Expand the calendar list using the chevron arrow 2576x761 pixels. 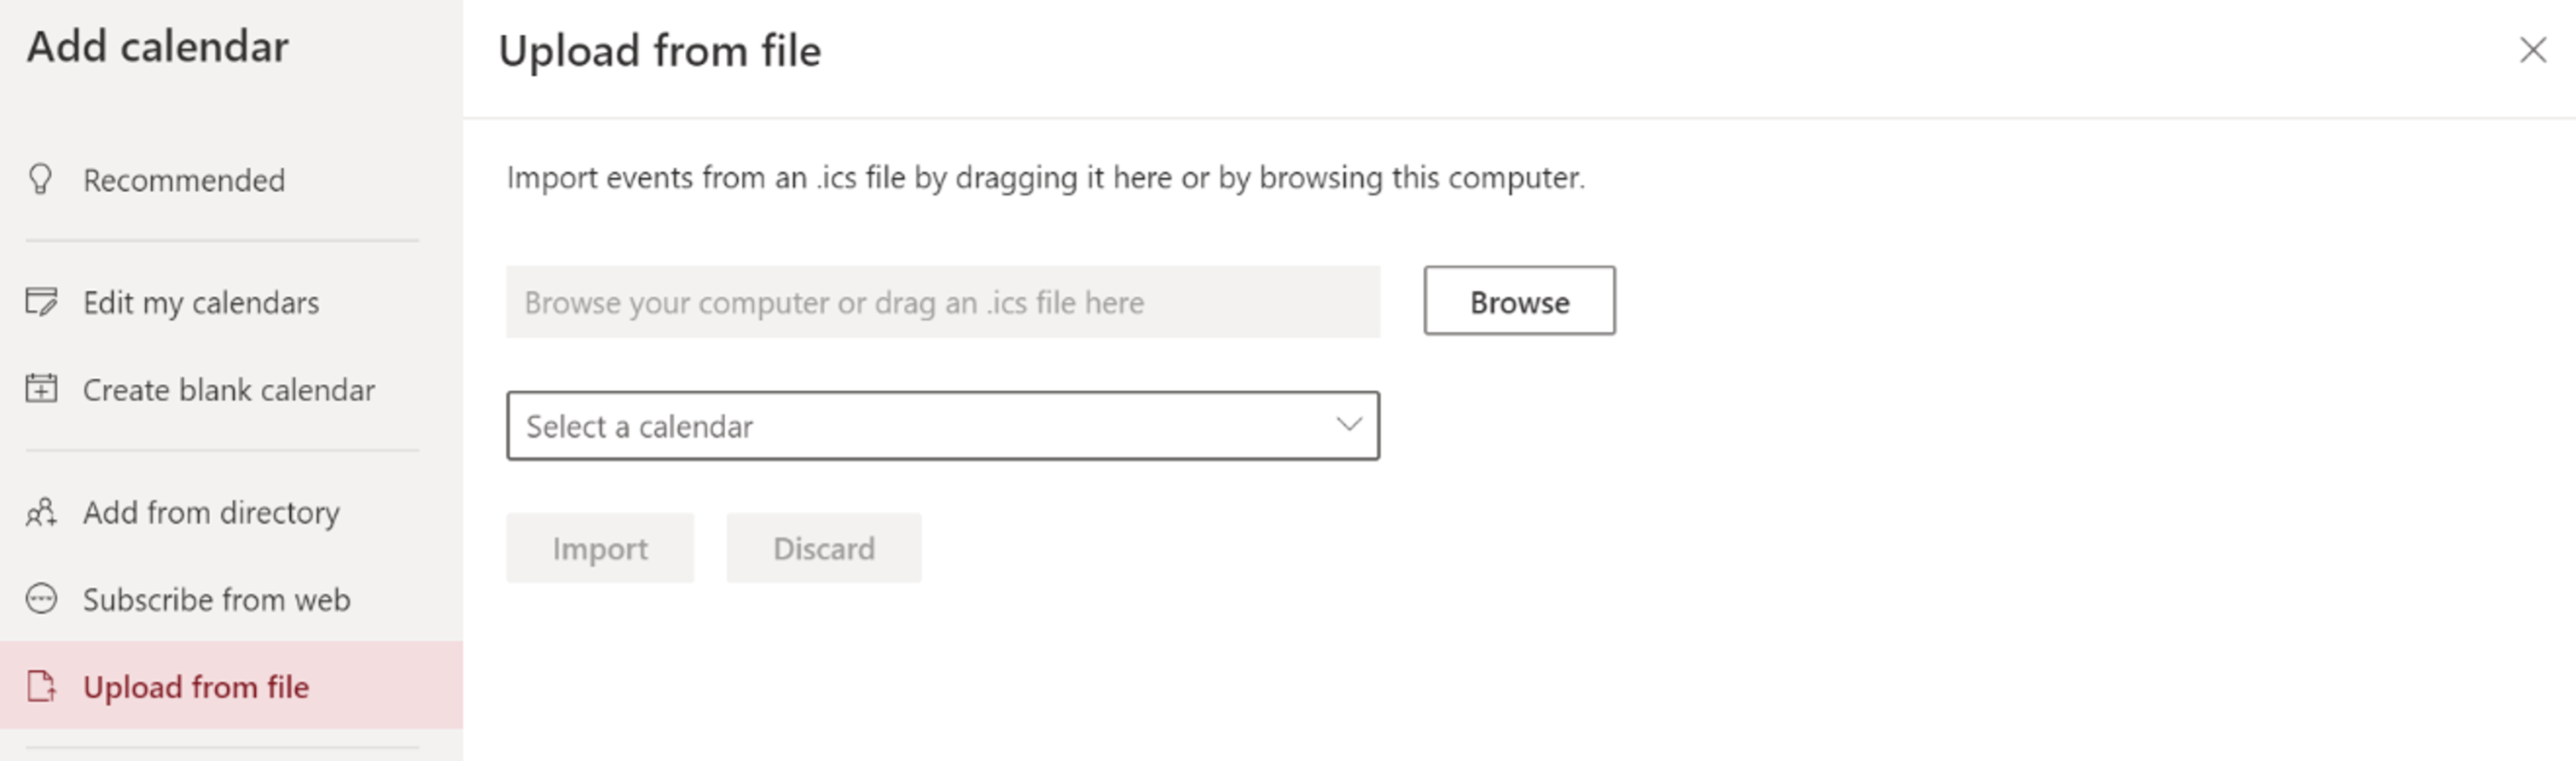coord(1349,424)
